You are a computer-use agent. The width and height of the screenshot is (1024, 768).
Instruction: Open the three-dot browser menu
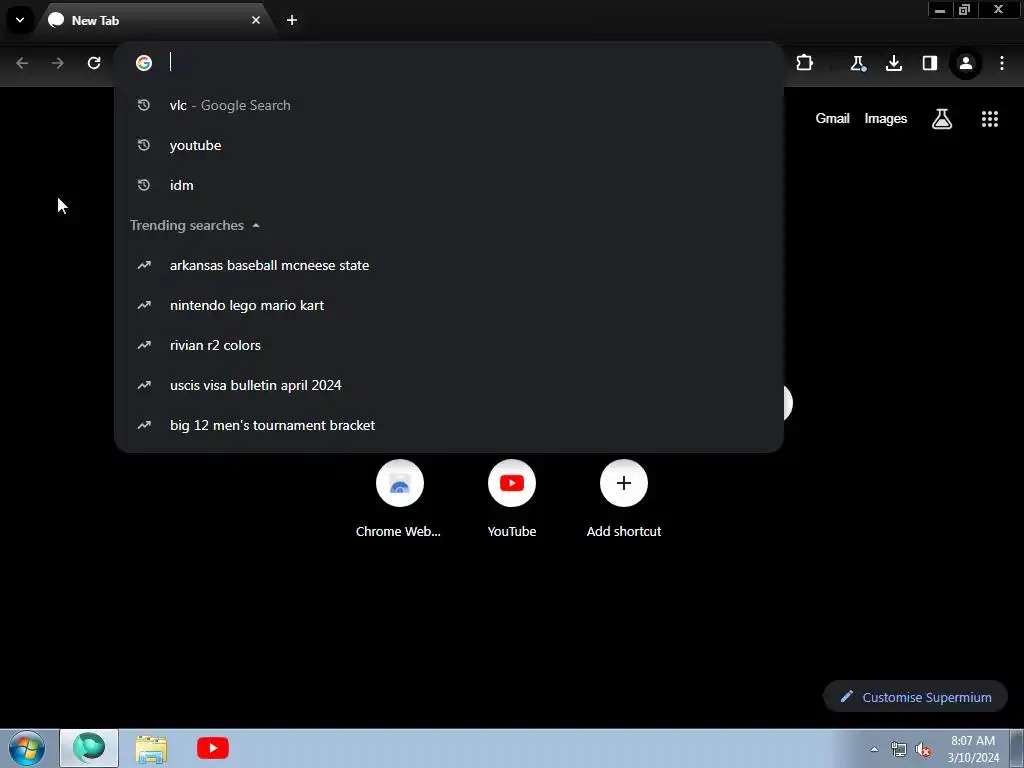tap(1002, 63)
